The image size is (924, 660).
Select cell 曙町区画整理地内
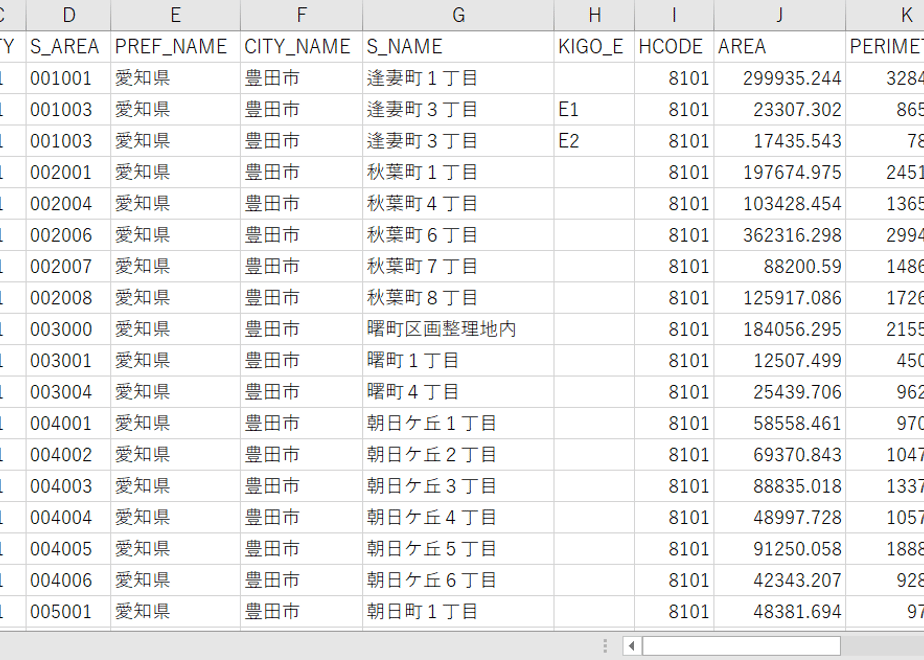(x=458, y=329)
